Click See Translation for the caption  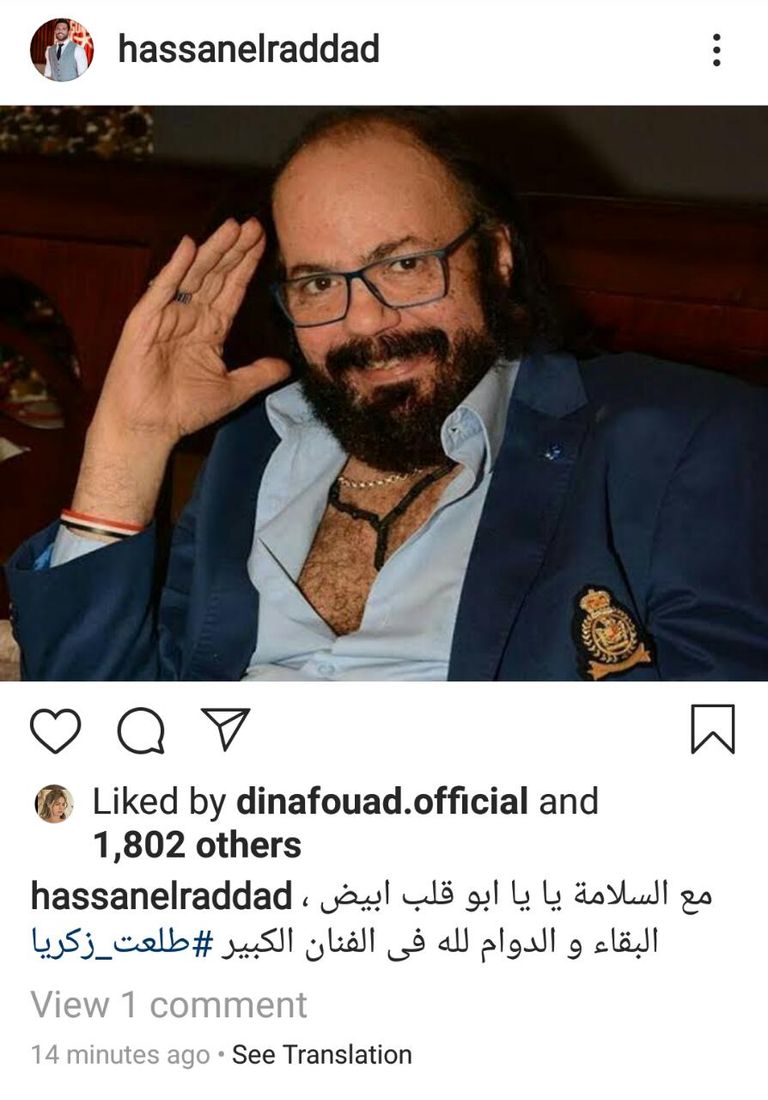pos(322,1055)
